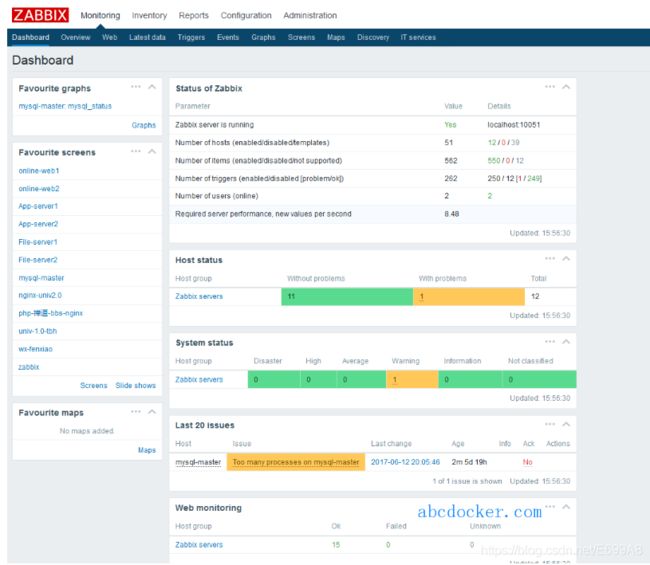Click the Maps link in Favourite maps
The height and width of the screenshot is (565, 650).
tap(147, 450)
